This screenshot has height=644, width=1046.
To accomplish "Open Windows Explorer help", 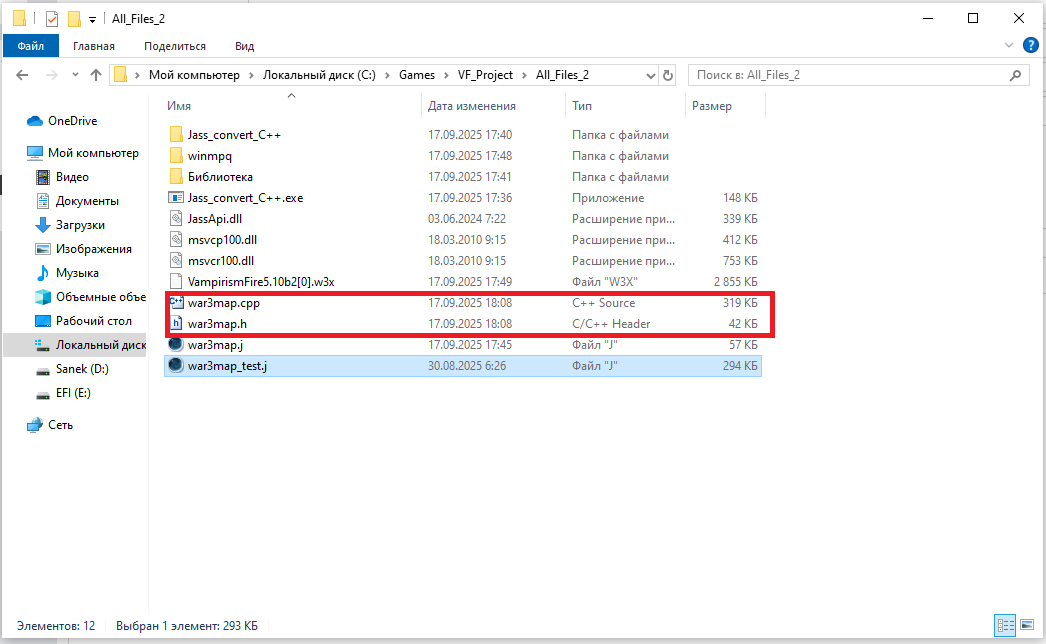I will [1031, 45].
